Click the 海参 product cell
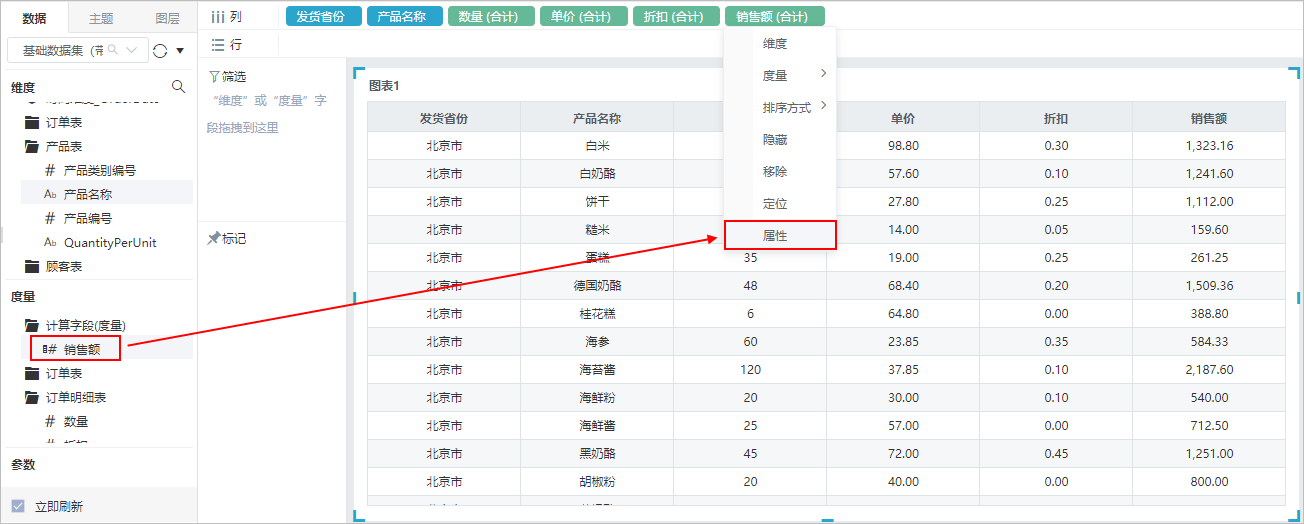Viewport: 1304px width, 524px height. click(x=597, y=342)
